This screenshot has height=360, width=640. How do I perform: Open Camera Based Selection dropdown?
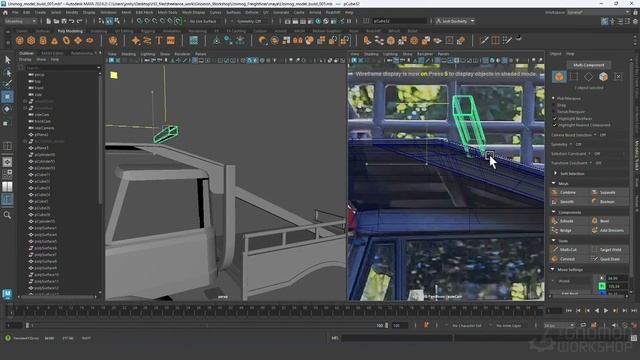[595, 135]
